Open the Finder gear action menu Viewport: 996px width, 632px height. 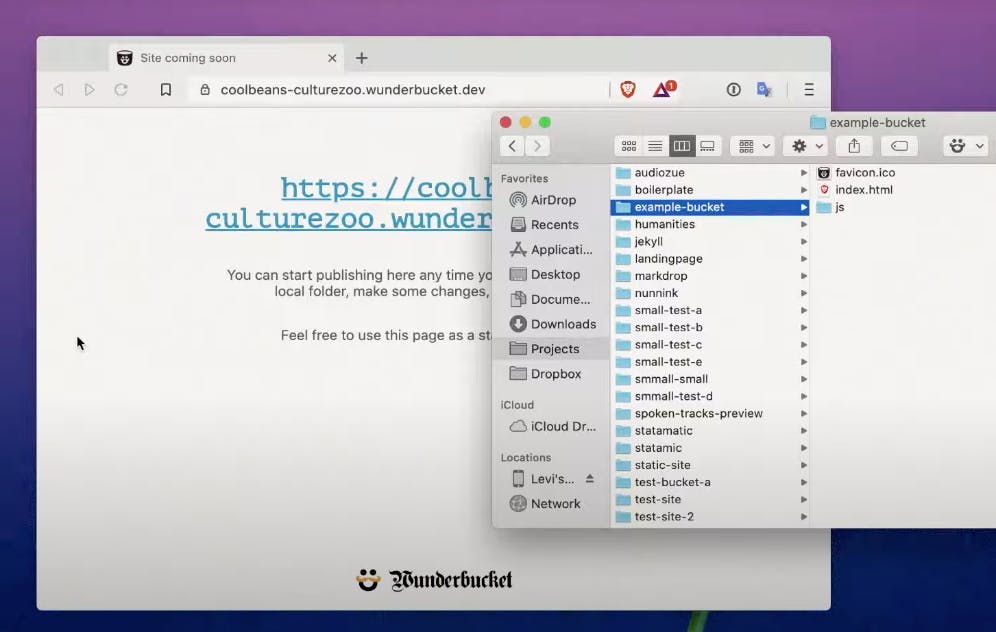(x=805, y=146)
